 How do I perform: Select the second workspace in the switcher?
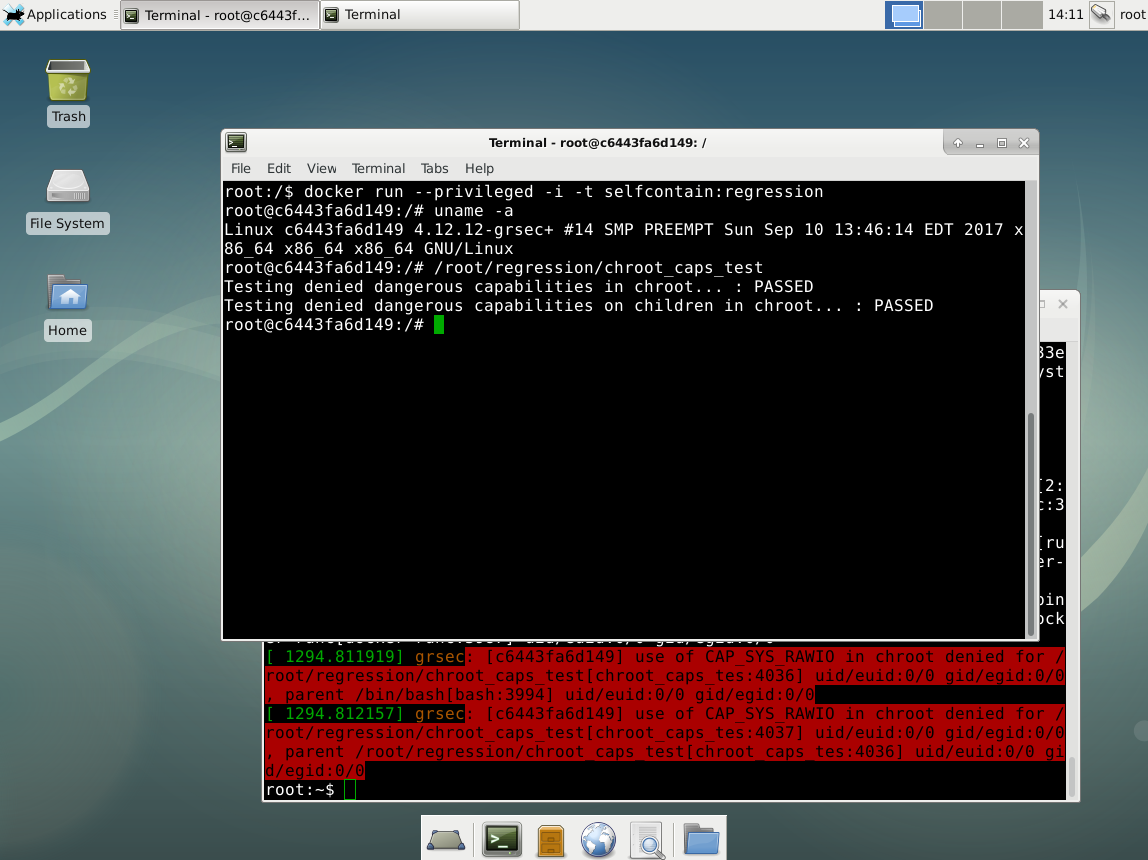943,15
